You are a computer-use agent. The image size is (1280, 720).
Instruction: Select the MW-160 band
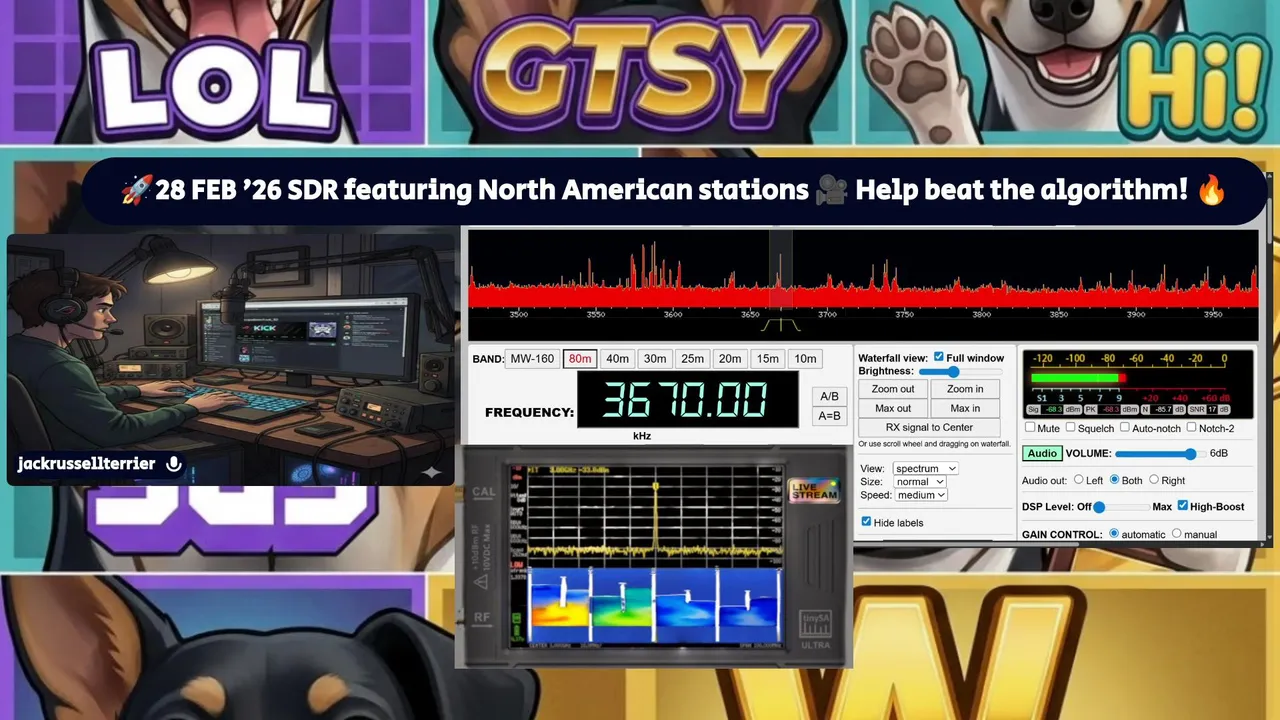532,359
